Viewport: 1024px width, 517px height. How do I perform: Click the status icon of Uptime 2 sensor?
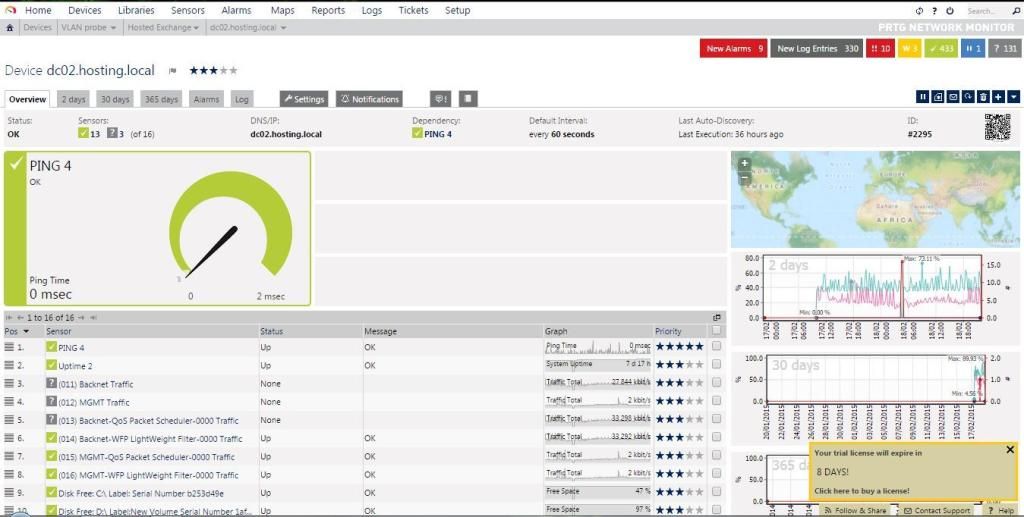tap(52, 365)
